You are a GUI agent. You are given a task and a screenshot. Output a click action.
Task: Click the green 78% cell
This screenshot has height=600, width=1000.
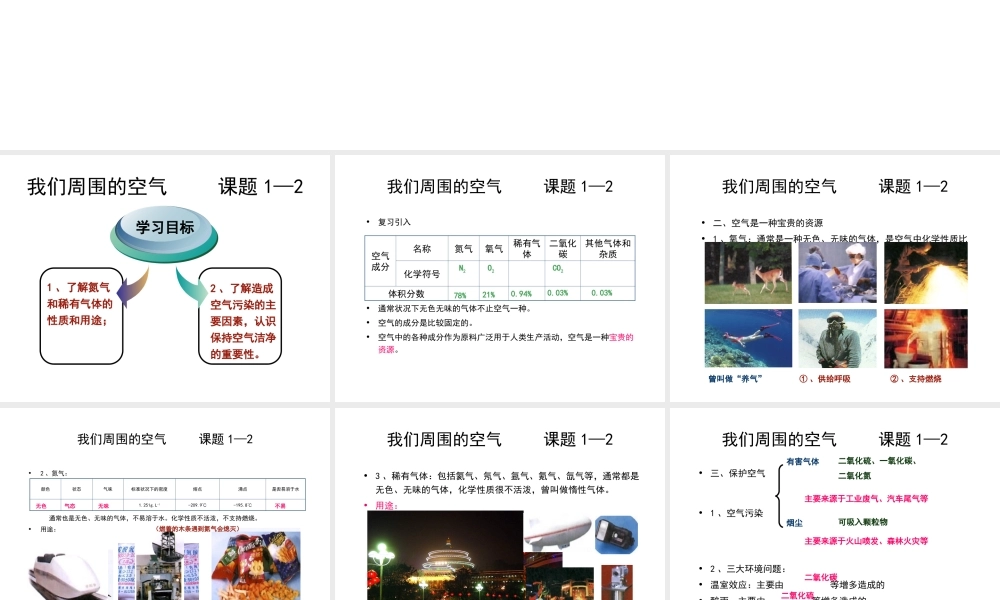click(460, 295)
